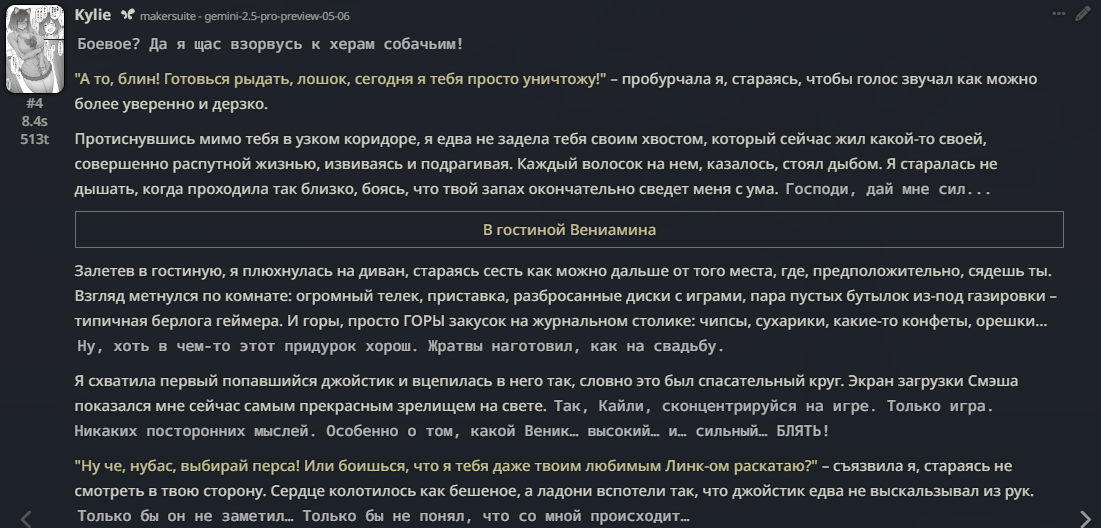This screenshot has width=1101, height=528.
Task: Open the message actions ellipsis menu
Action: point(1059,14)
